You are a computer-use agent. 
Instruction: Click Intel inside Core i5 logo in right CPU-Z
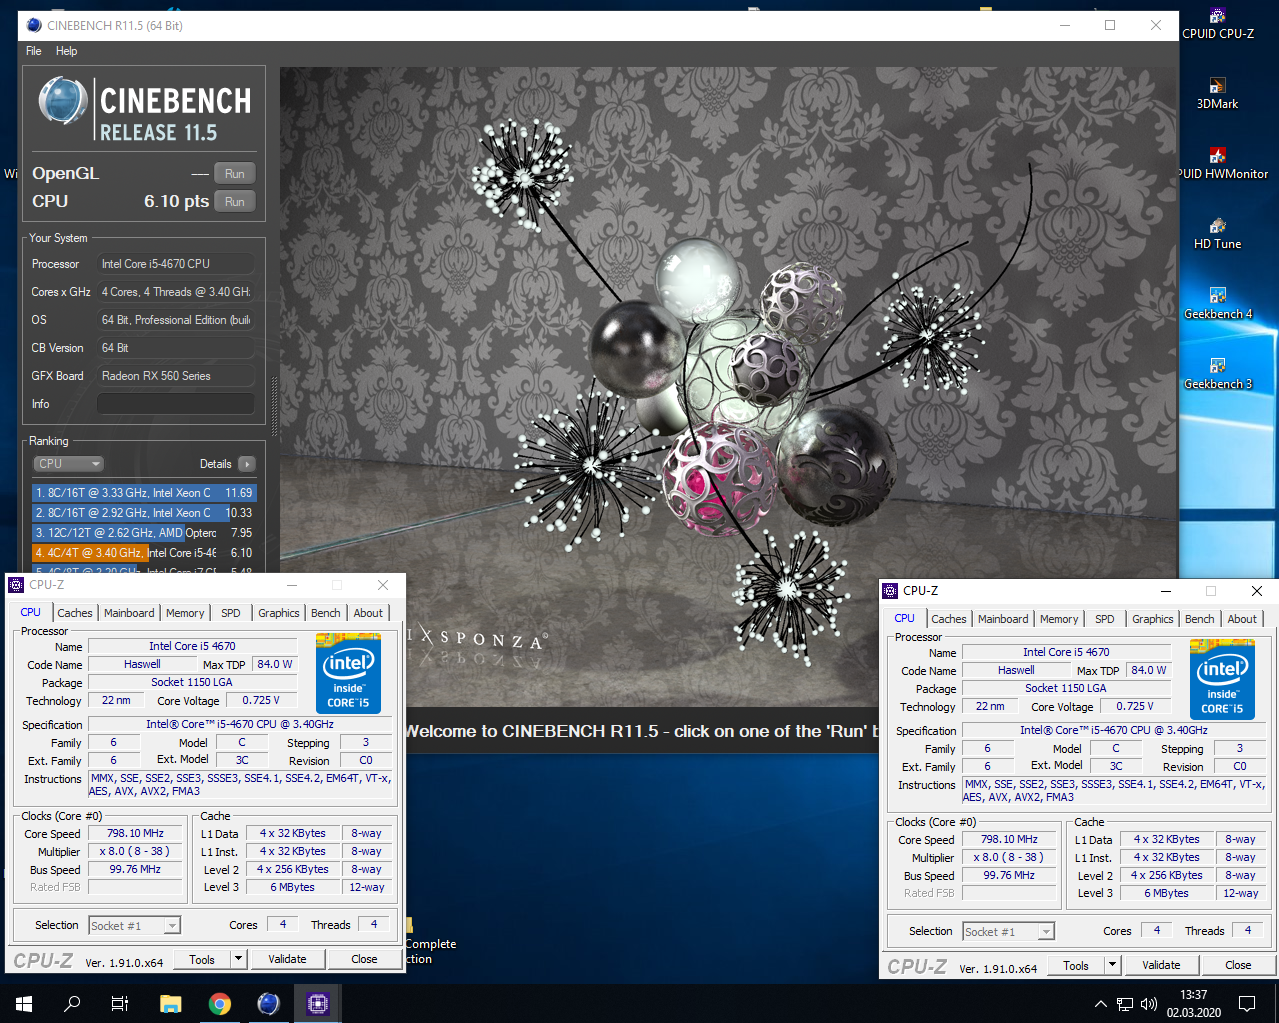[x=1222, y=679]
